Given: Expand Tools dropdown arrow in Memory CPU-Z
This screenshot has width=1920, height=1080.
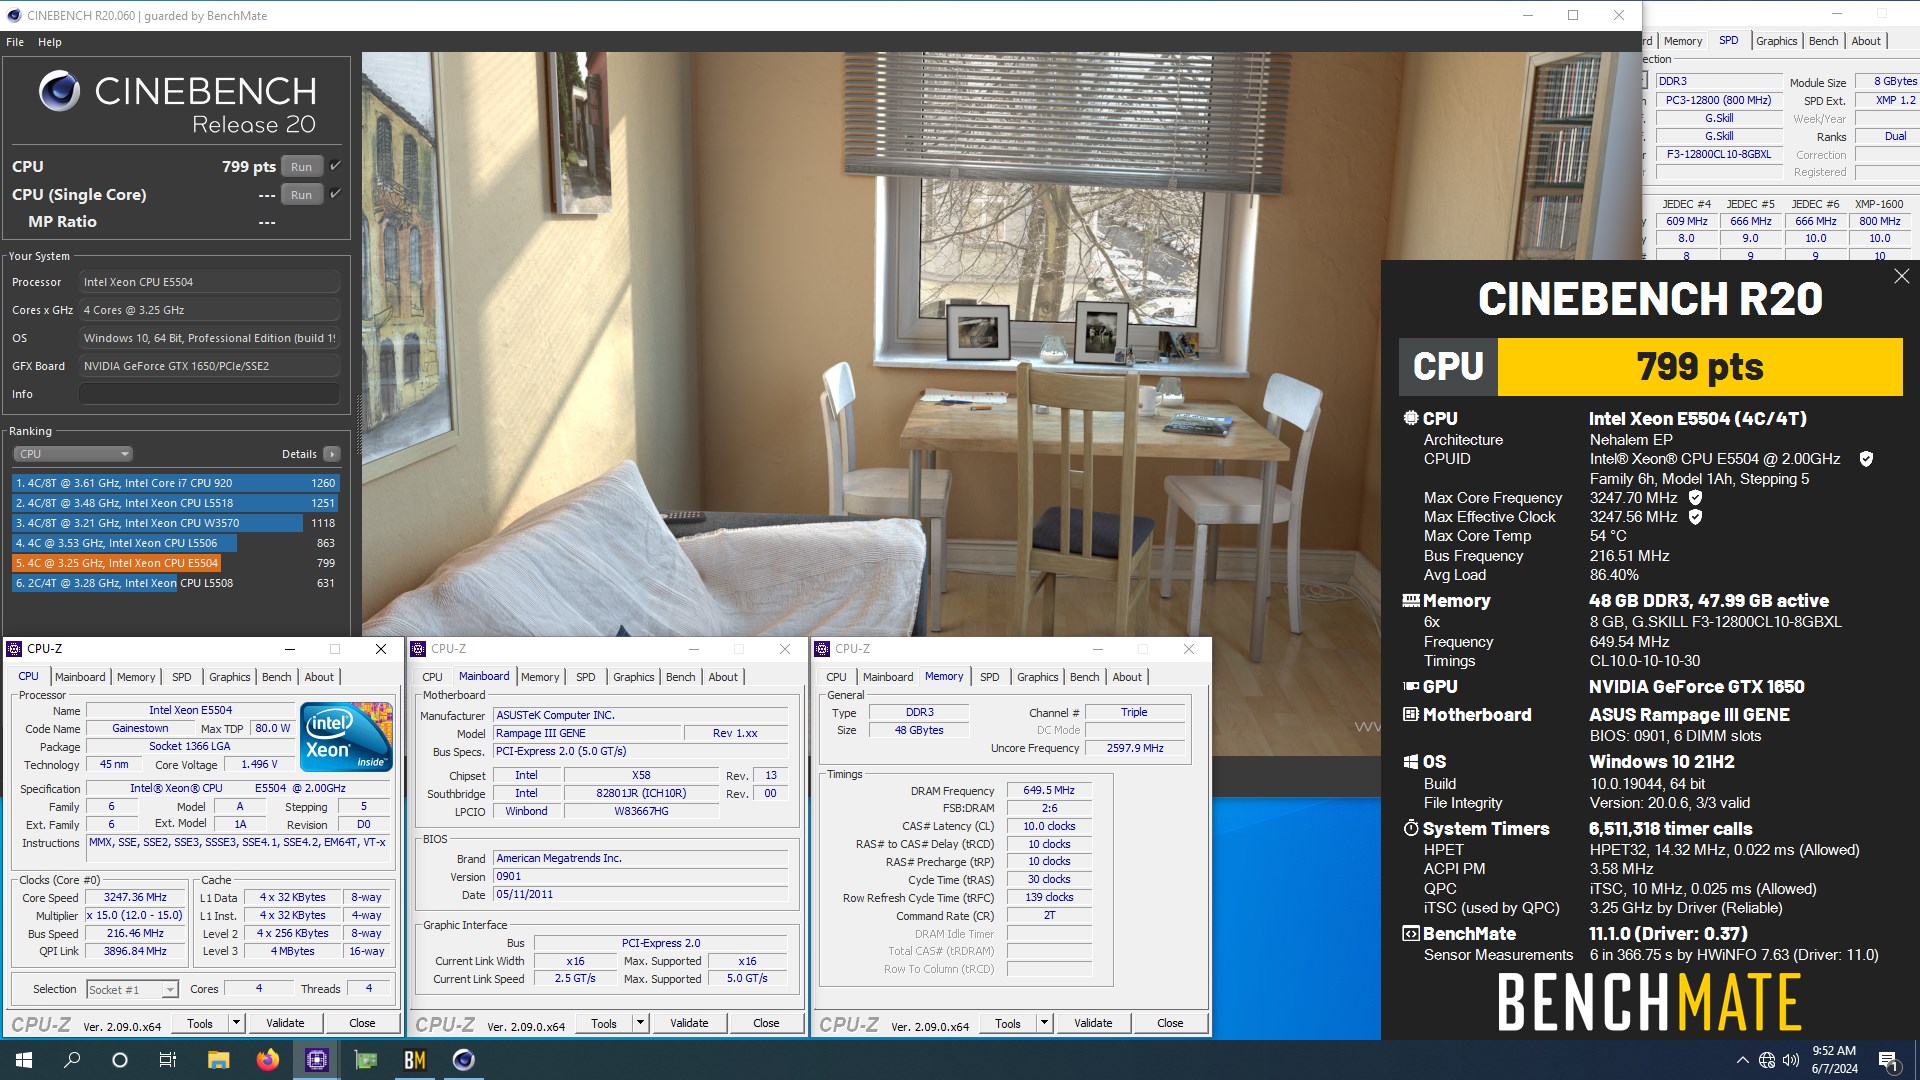Looking at the screenshot, I should point(1044,1023).
